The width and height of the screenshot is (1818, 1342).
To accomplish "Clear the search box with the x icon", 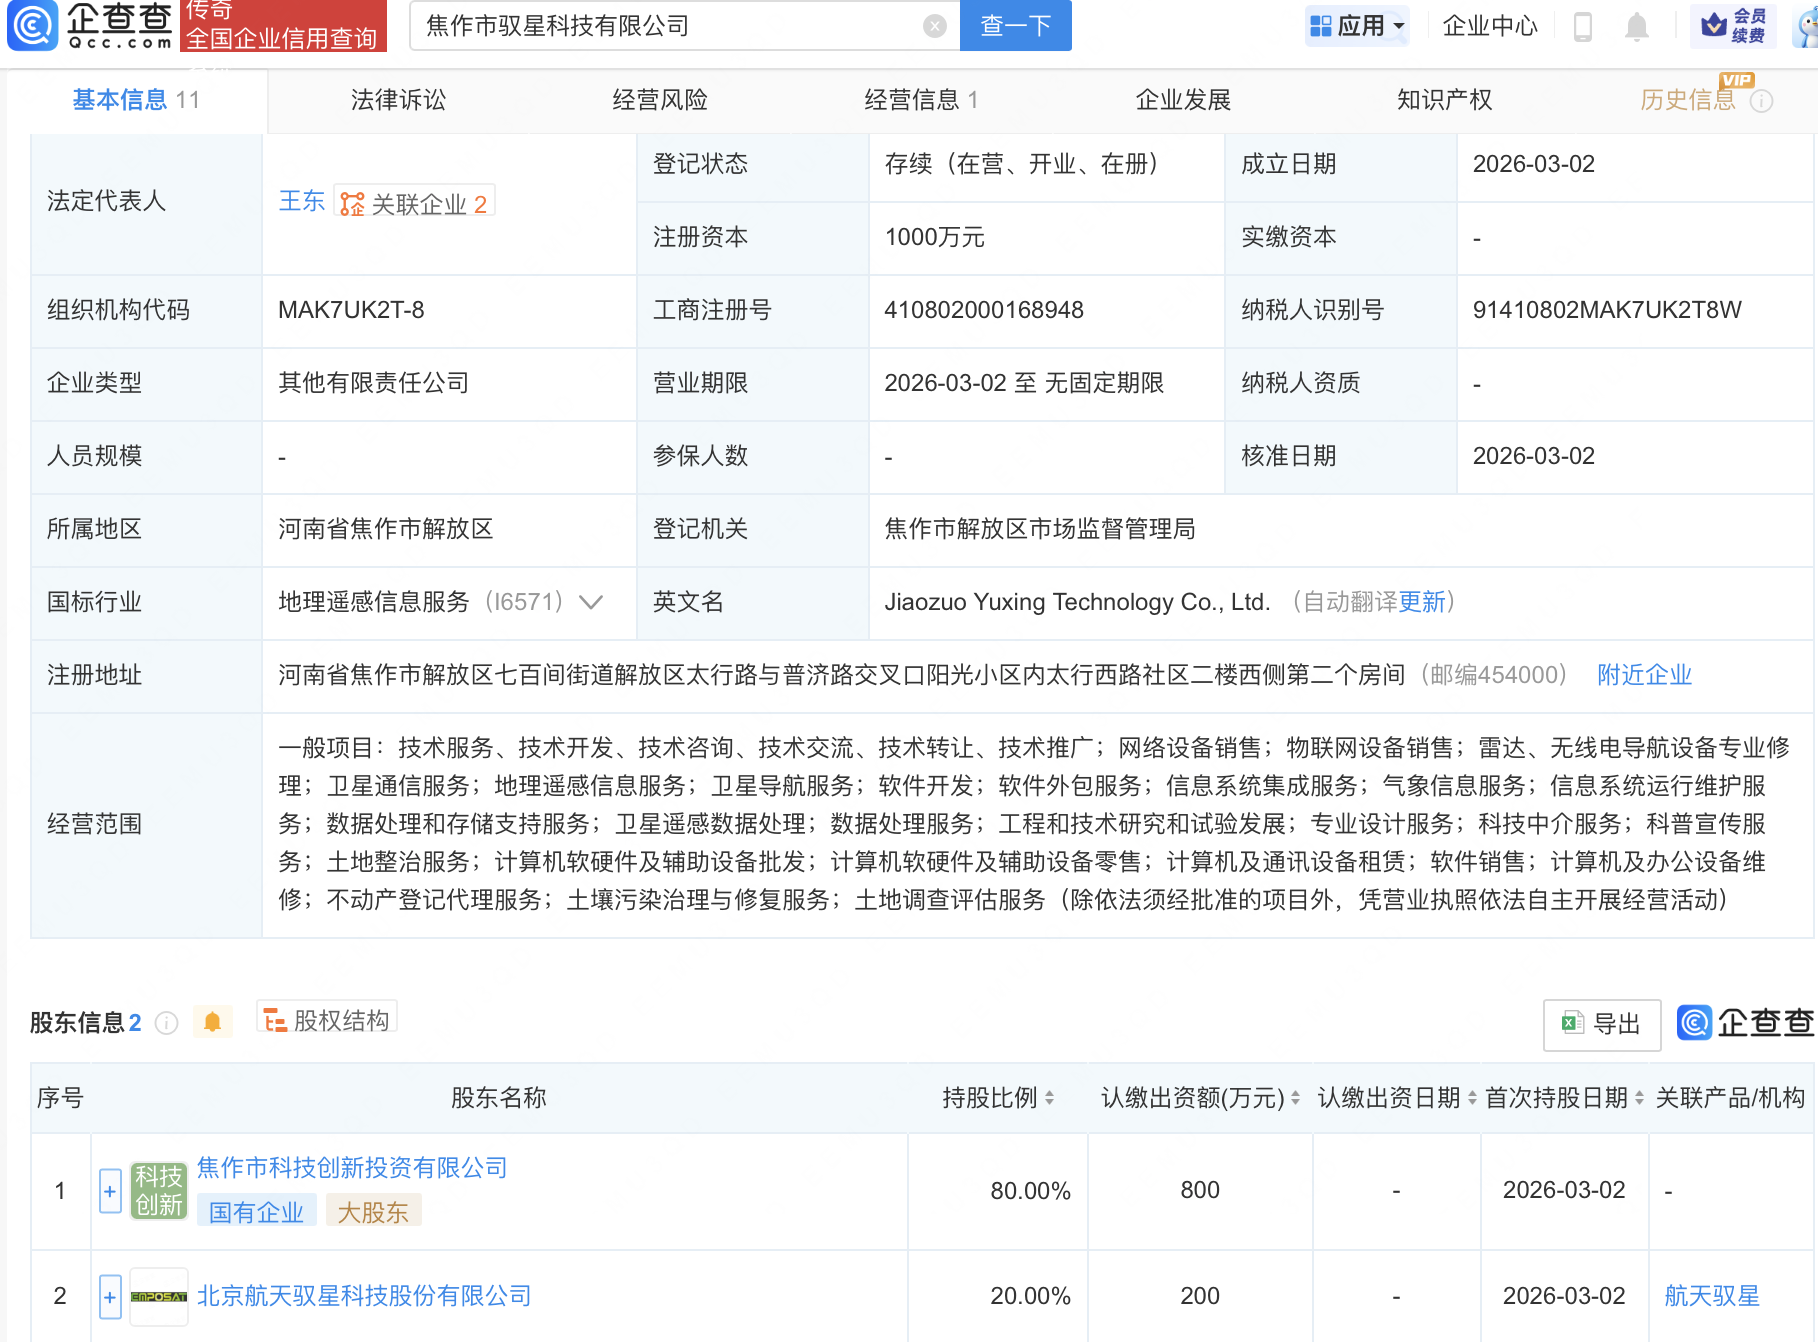I will point(934,26).
